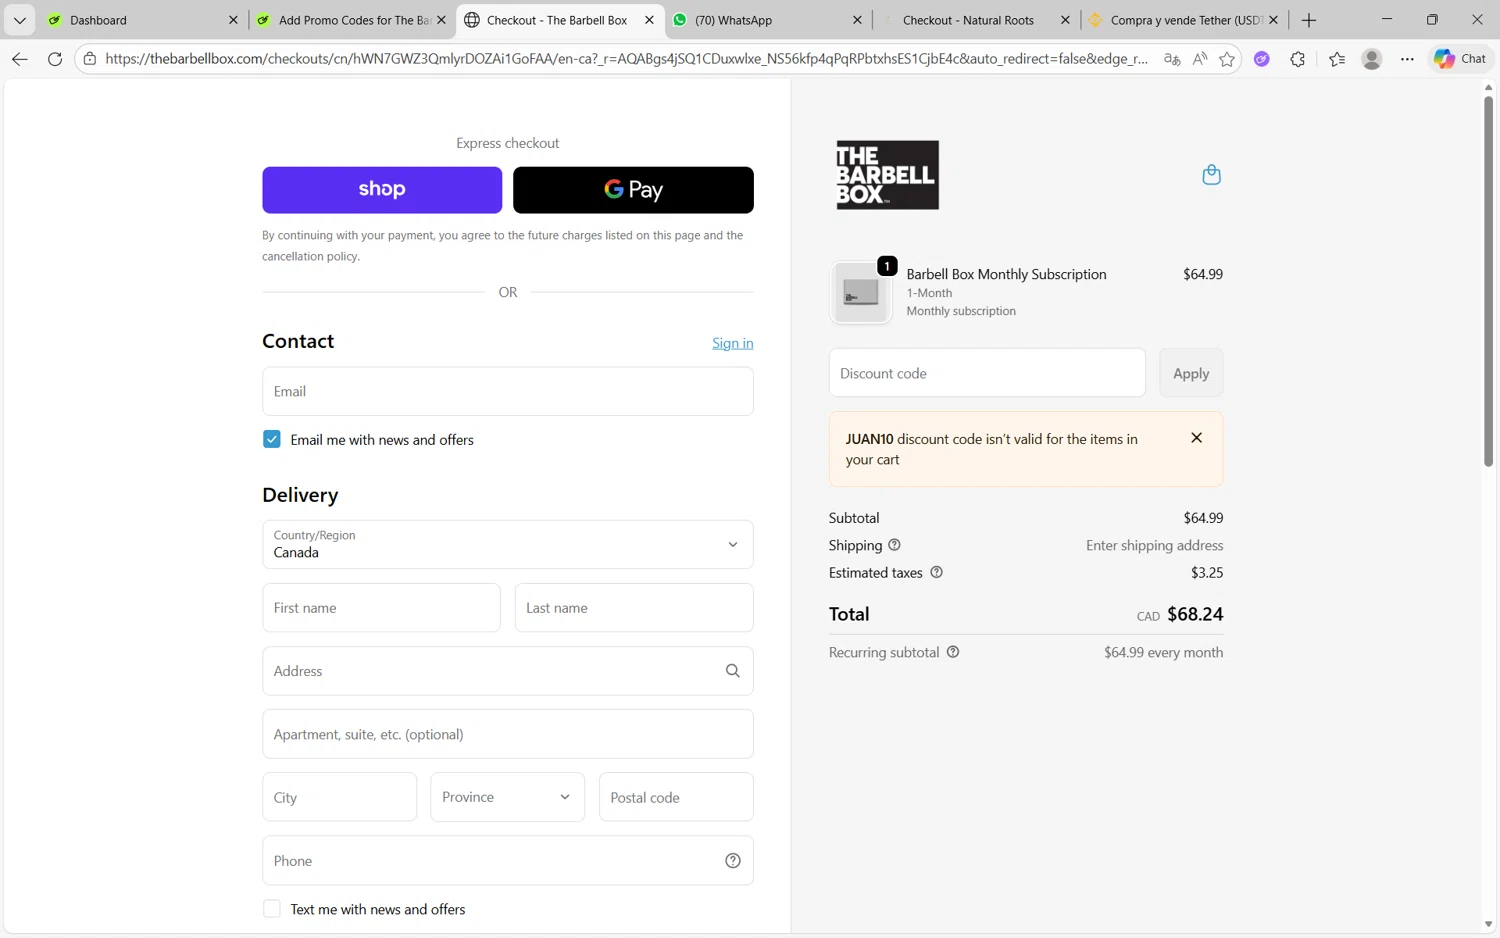Focus the Postal code field
Viewport: 1500px width, 938px height.
(676, 797)
